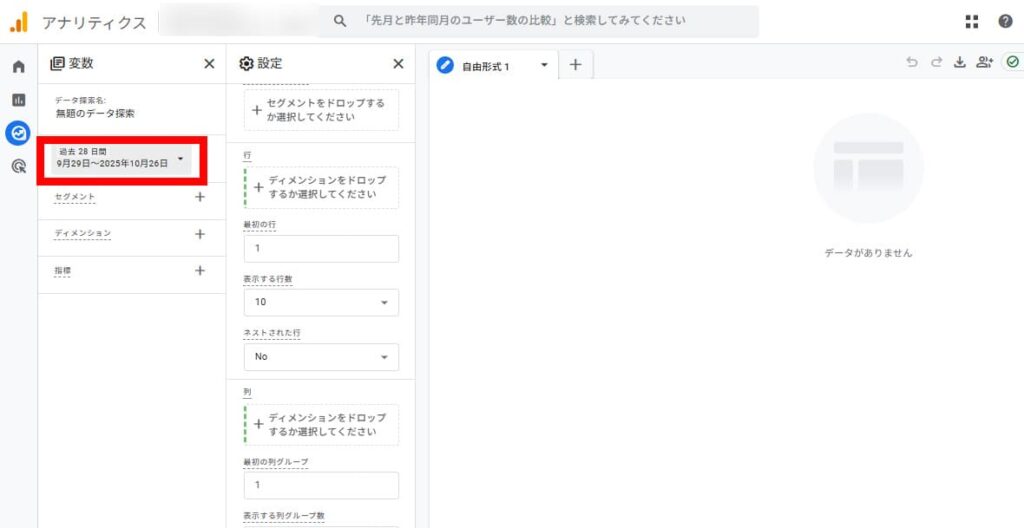Open the Advertising icon in sidebar
Viewport: 1024px width, 528px height.
(x=18, y=166)
